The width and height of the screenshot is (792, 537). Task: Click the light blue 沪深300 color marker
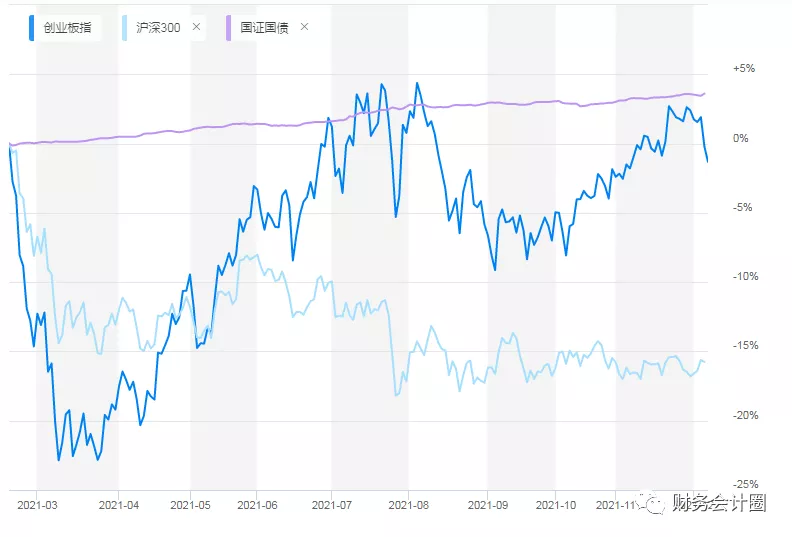pos(124,27)
